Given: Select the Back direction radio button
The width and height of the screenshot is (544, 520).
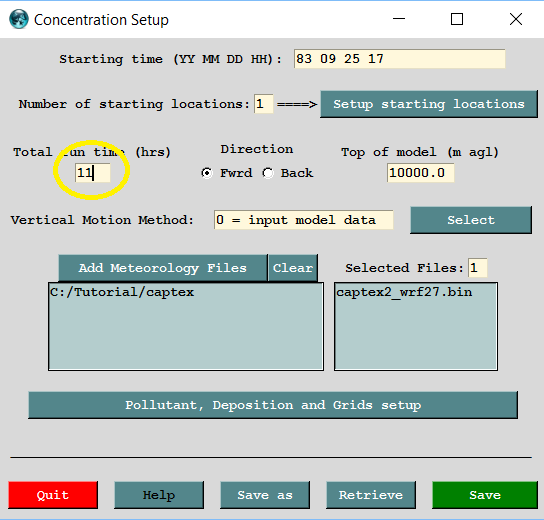Looking at the screenshot, I should [268, 173].
